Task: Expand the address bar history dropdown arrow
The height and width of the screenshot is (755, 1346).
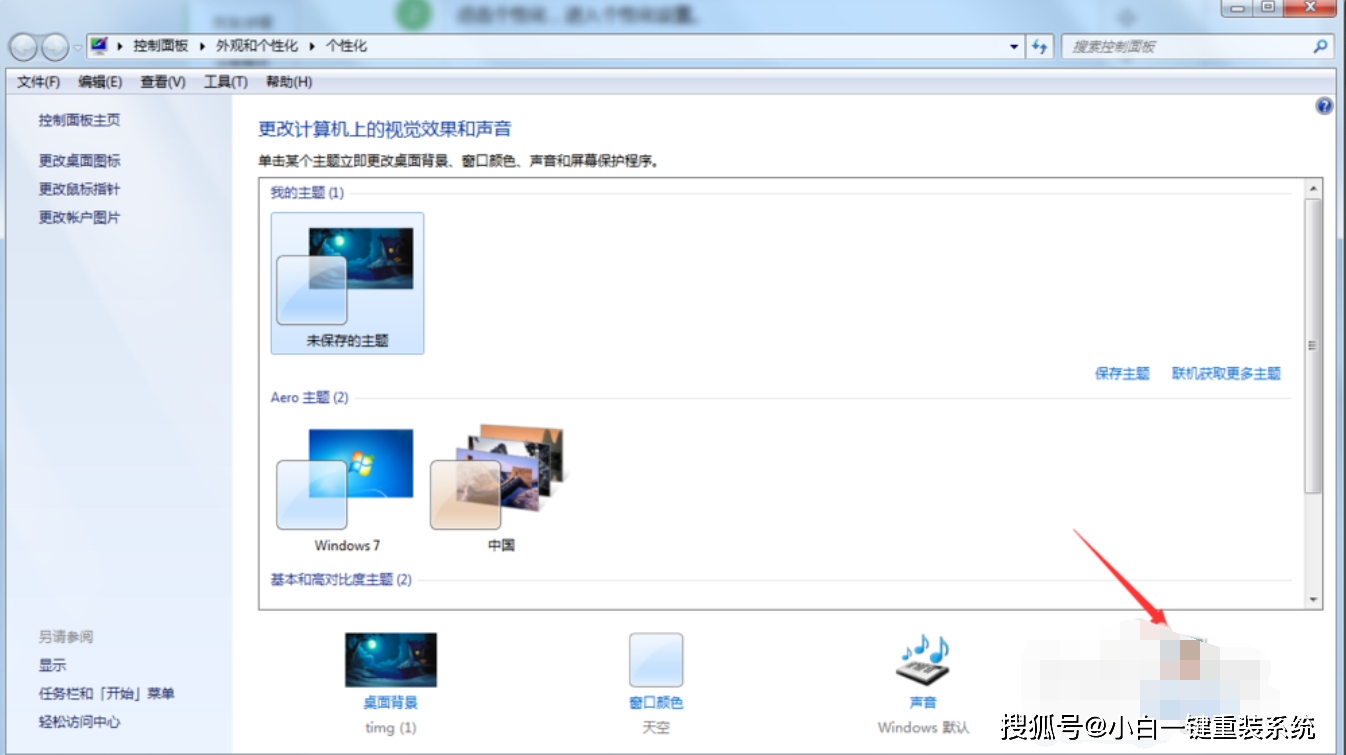Action: click(1014, 46)
